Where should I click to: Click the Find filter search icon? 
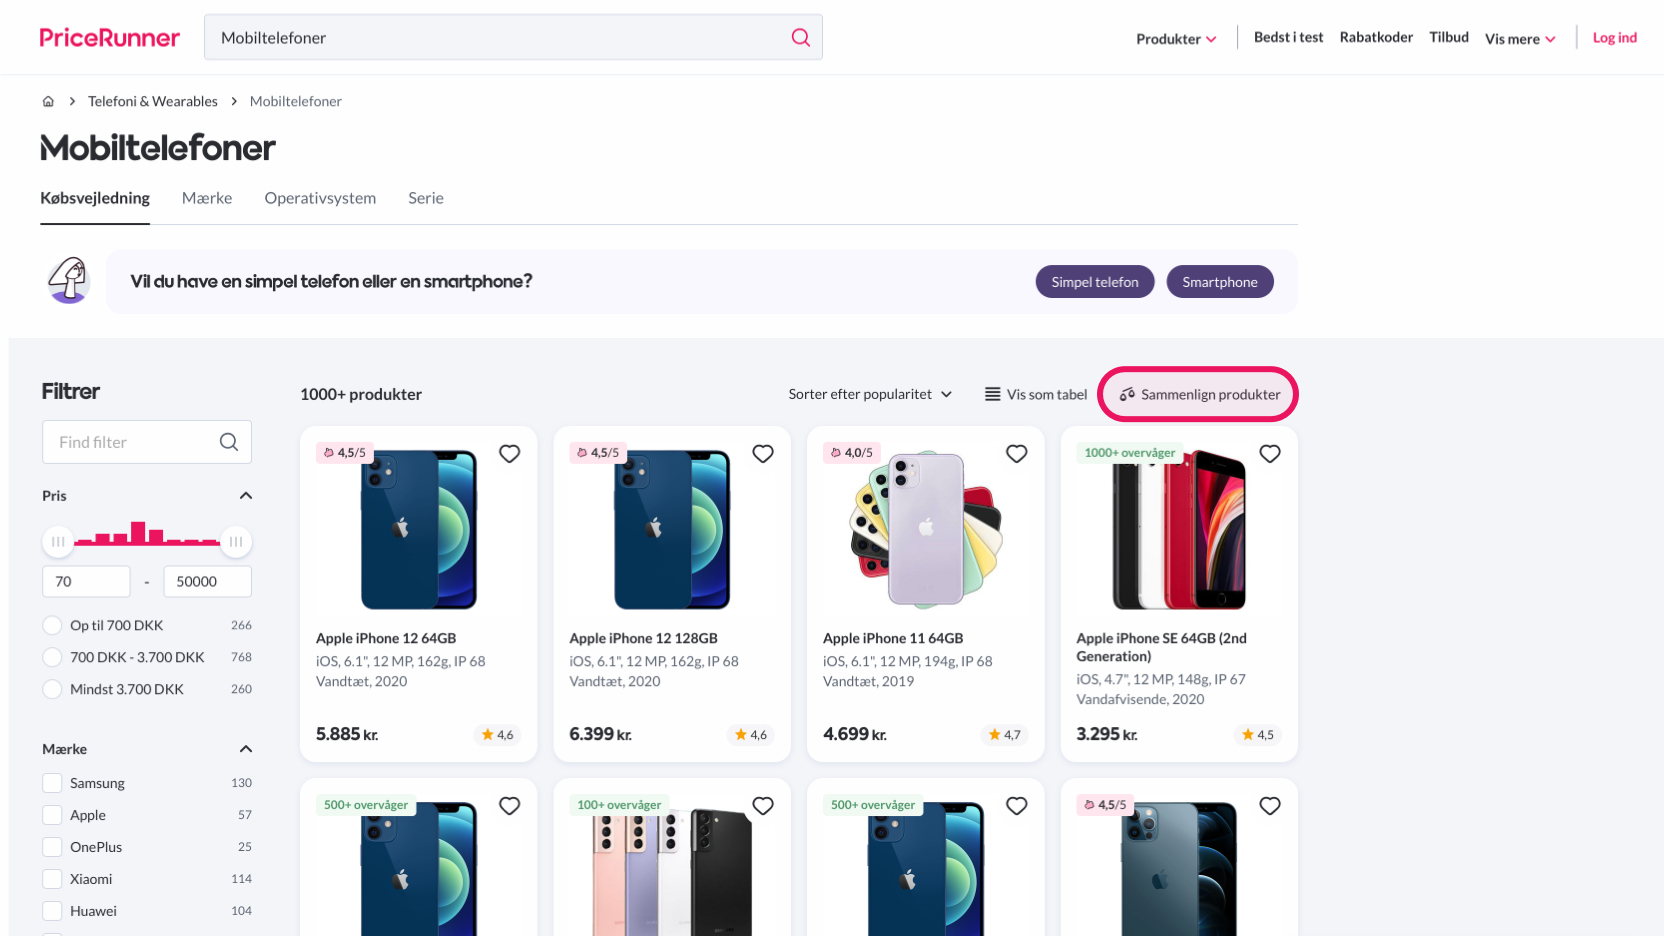(229, 442)
